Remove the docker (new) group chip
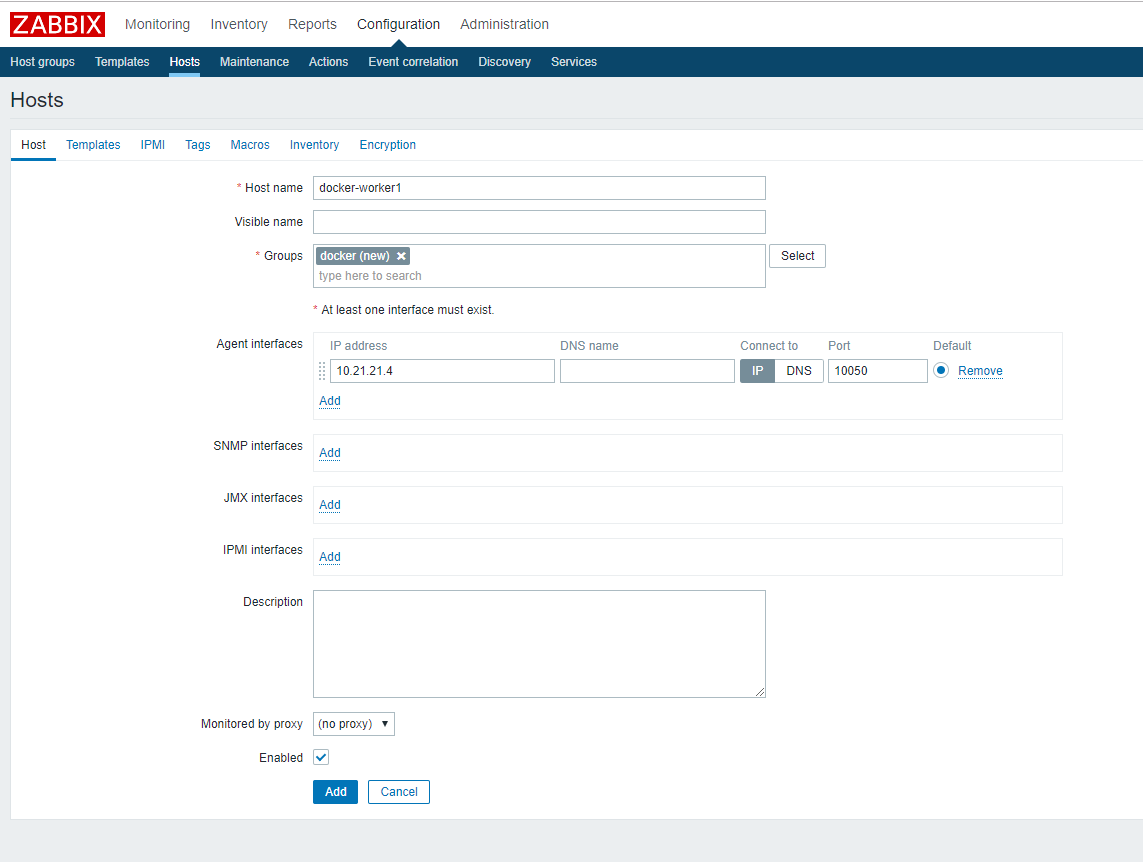This screenshot has width=1143, height=862. (401, 255)
